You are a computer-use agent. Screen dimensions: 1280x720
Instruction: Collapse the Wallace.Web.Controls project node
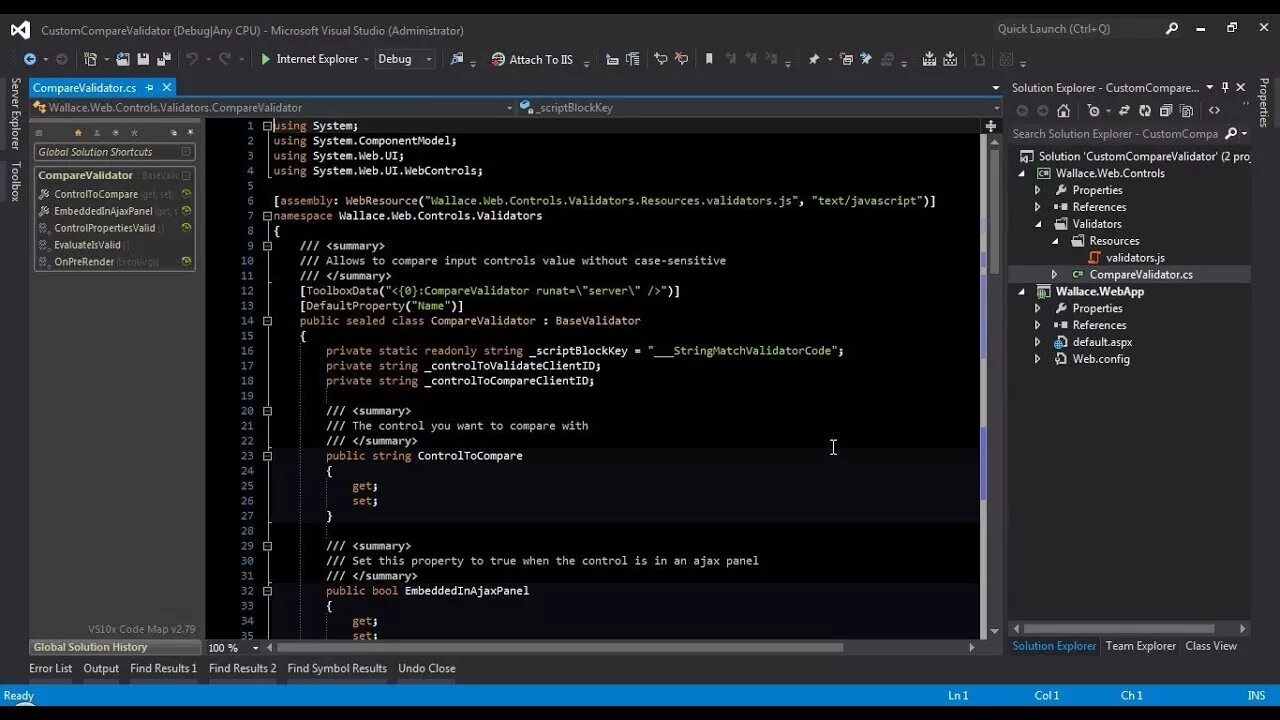pos(1022,173)
